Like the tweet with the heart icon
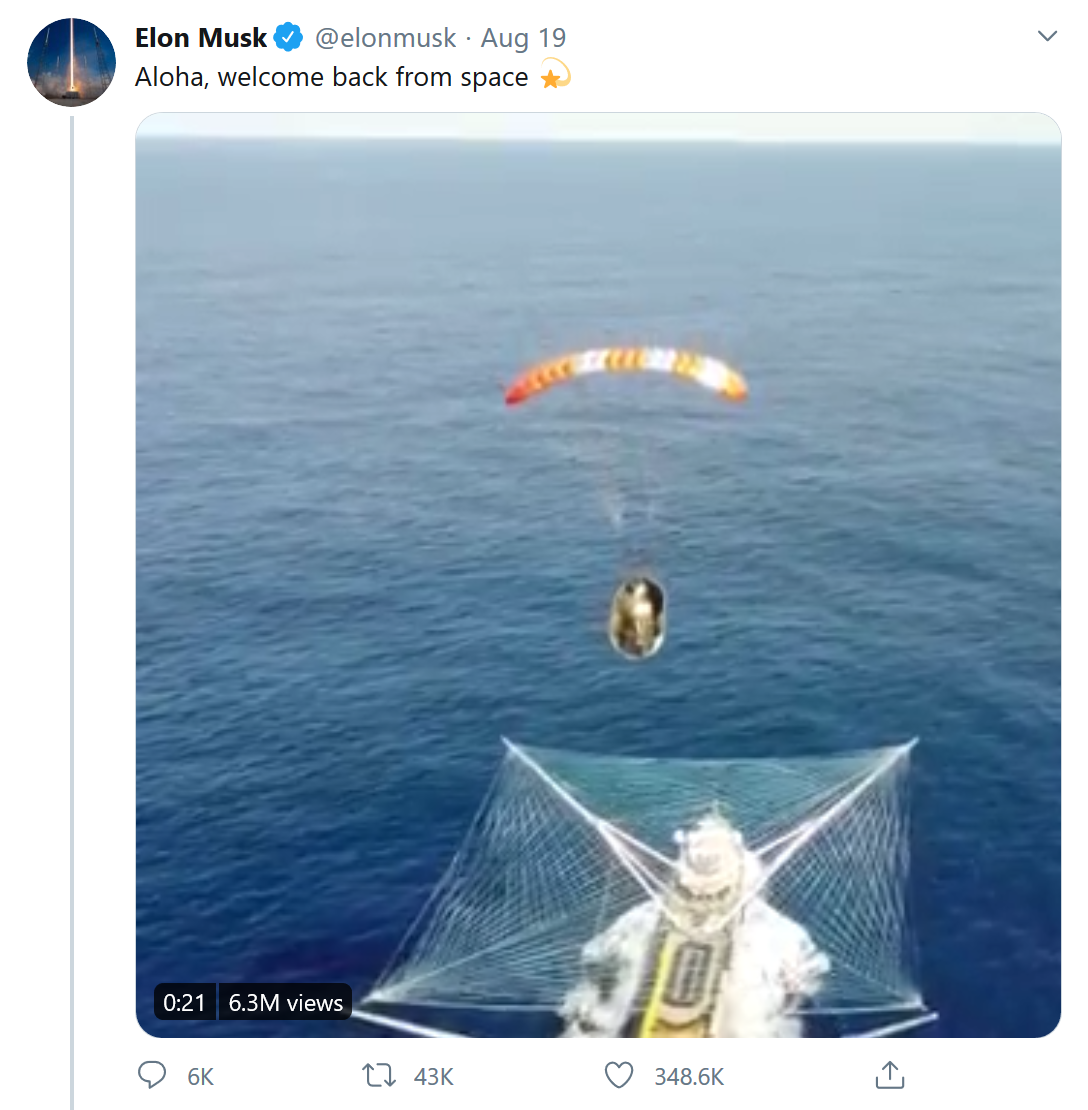Screen dimensions: 1088x1110 (620, 1075)
